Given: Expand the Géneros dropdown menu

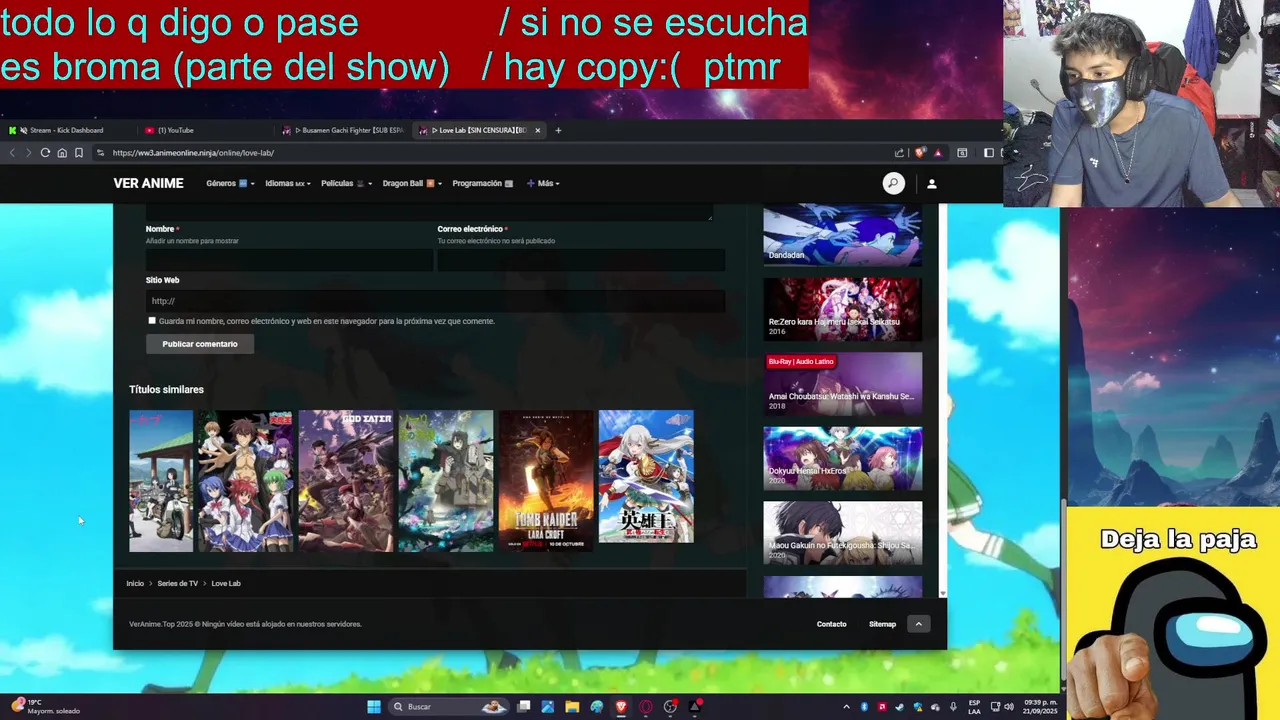Looking at the screenshot, I should point(230,184).
